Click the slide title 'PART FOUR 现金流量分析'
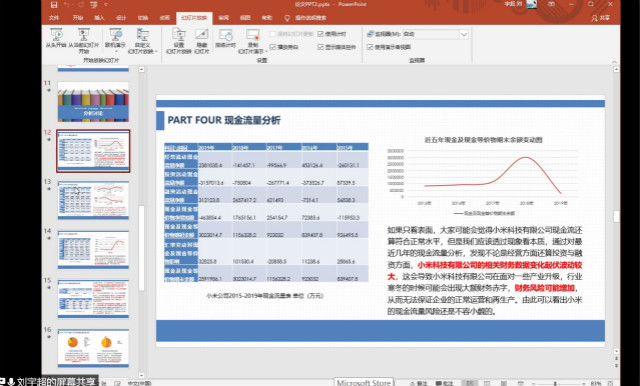 click(x=224, y=120)
